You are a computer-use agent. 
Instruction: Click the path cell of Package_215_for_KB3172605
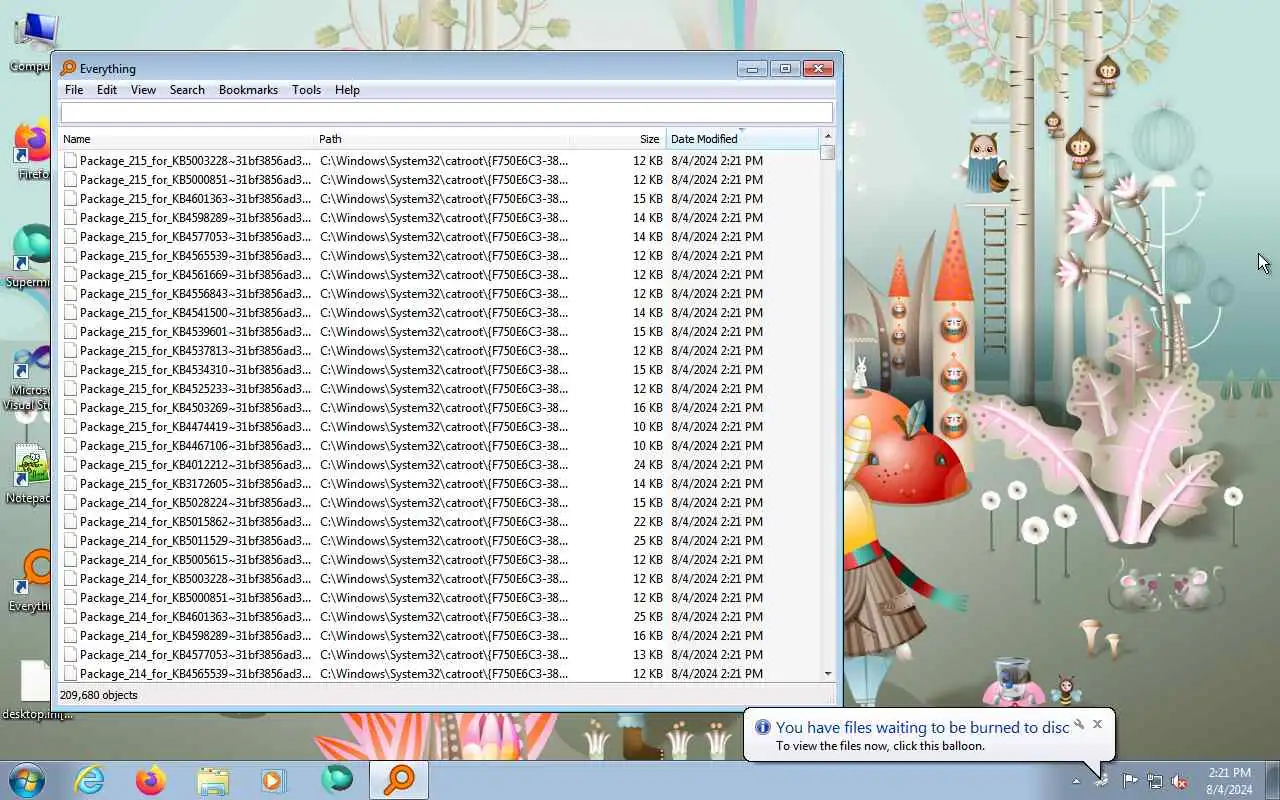(444, 484)
